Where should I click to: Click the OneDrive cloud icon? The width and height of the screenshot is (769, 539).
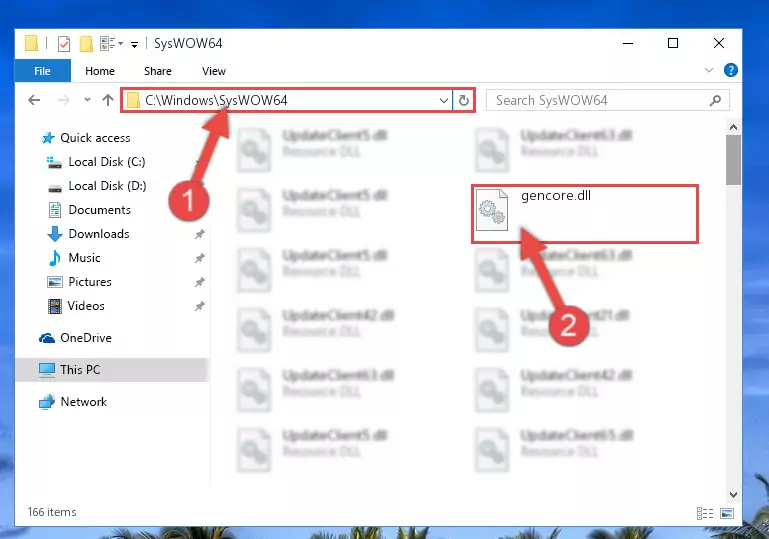[47, 338]
